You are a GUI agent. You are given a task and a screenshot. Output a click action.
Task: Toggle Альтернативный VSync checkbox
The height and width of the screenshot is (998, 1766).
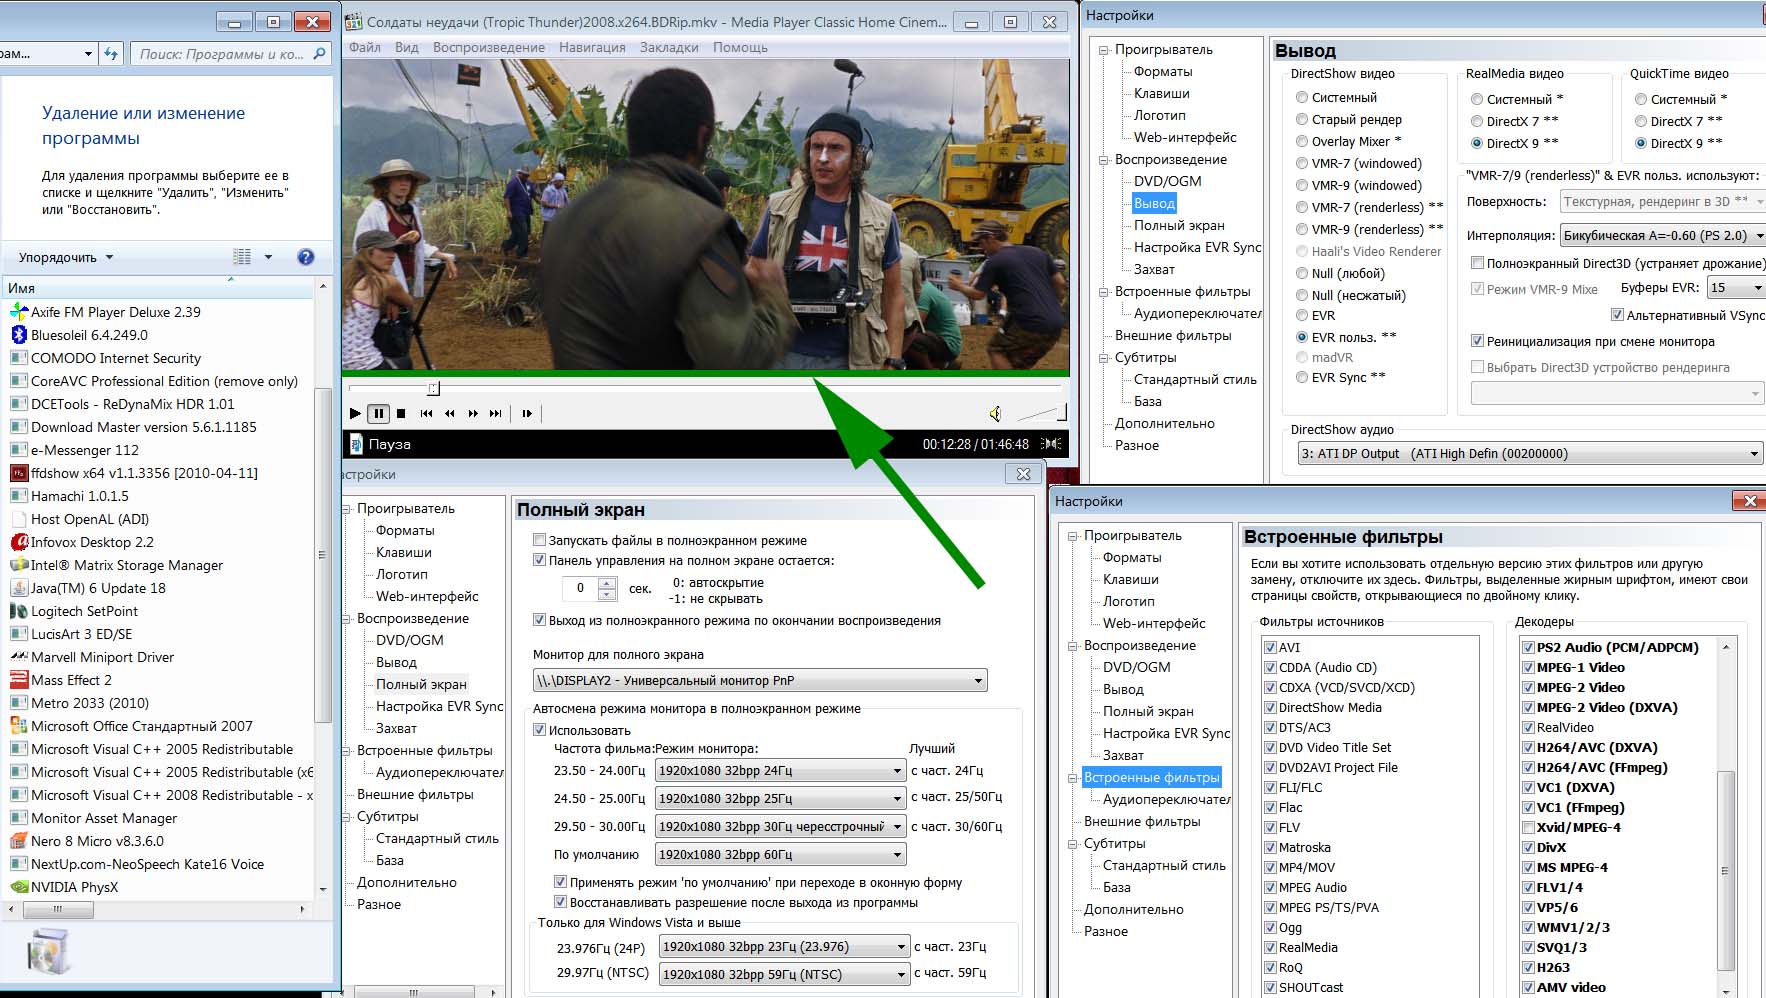[x=1617, y=315]
